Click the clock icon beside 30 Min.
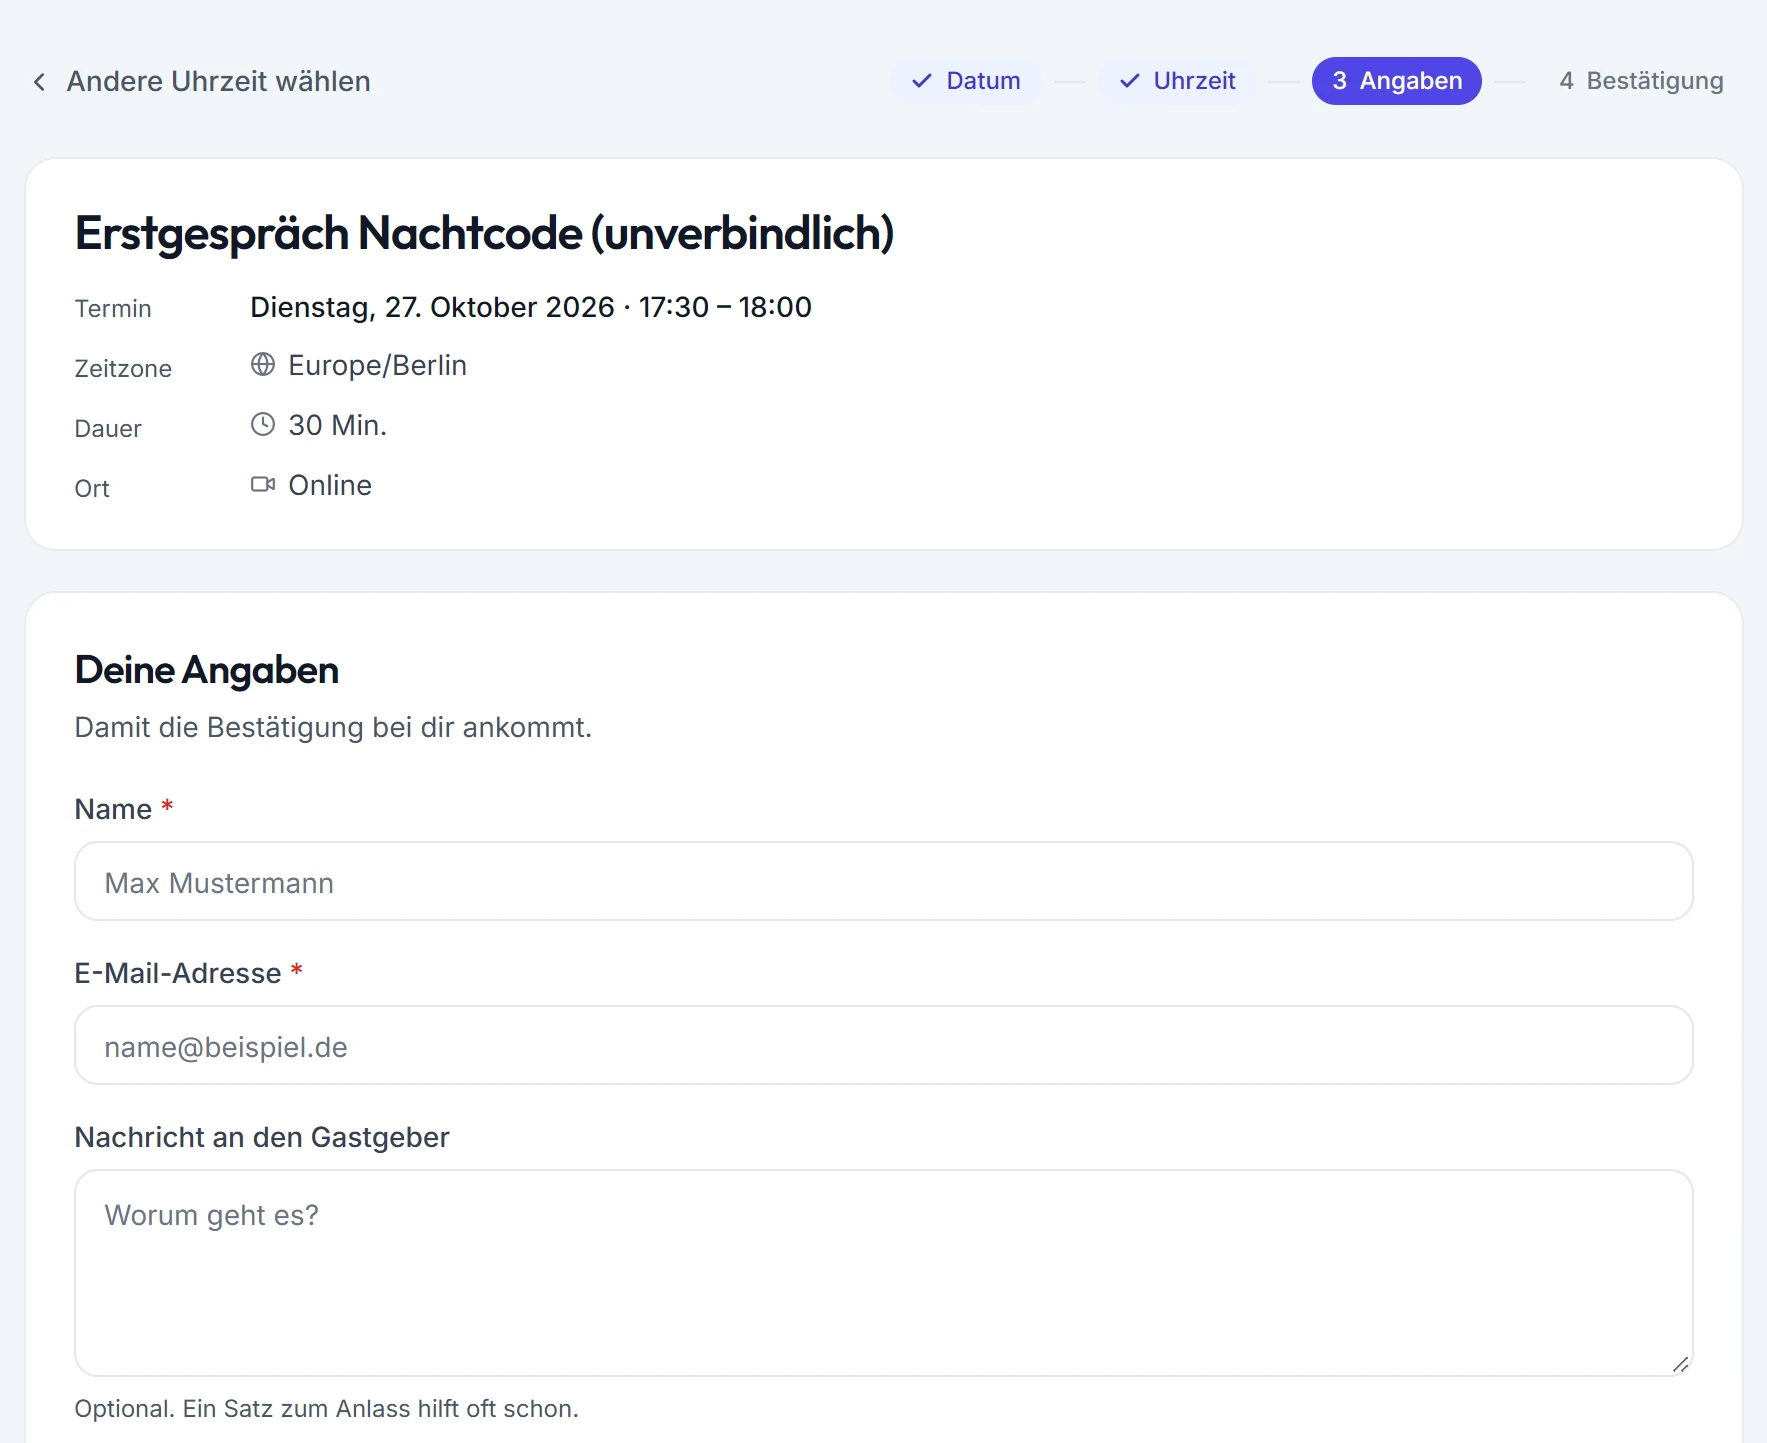 coord(263,425)
